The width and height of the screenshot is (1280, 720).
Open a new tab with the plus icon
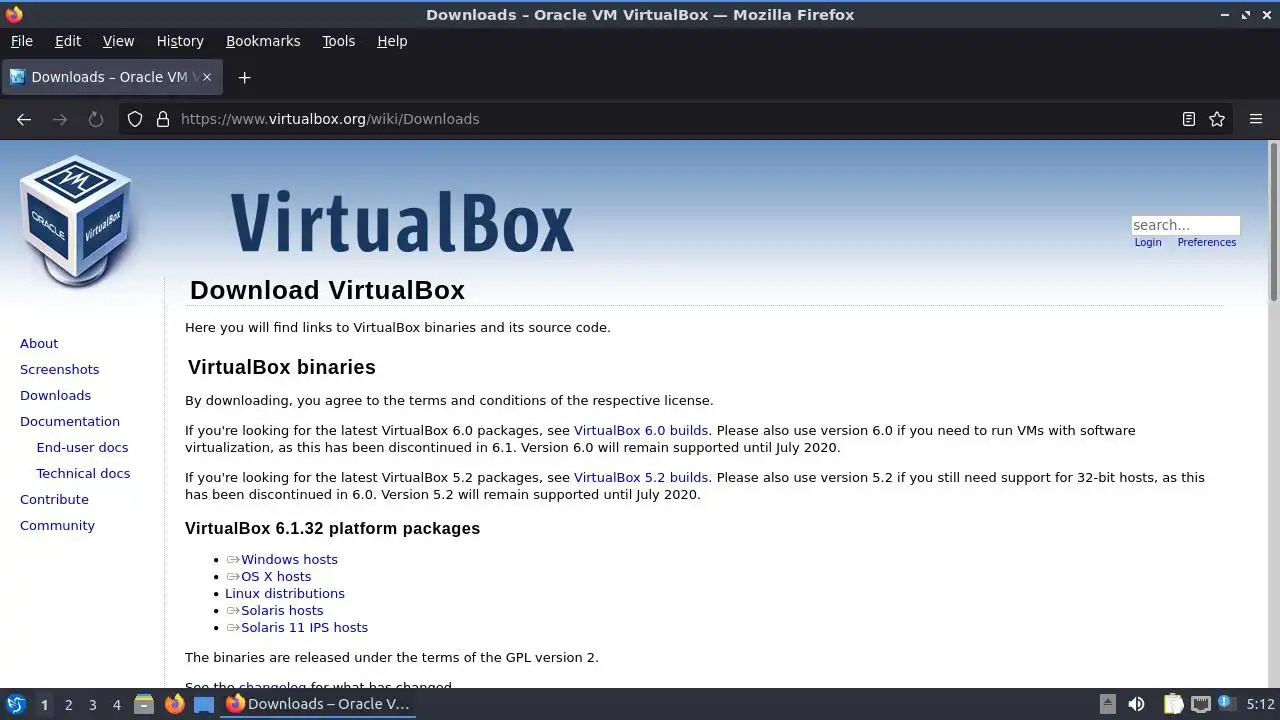(x=244, y=77)
